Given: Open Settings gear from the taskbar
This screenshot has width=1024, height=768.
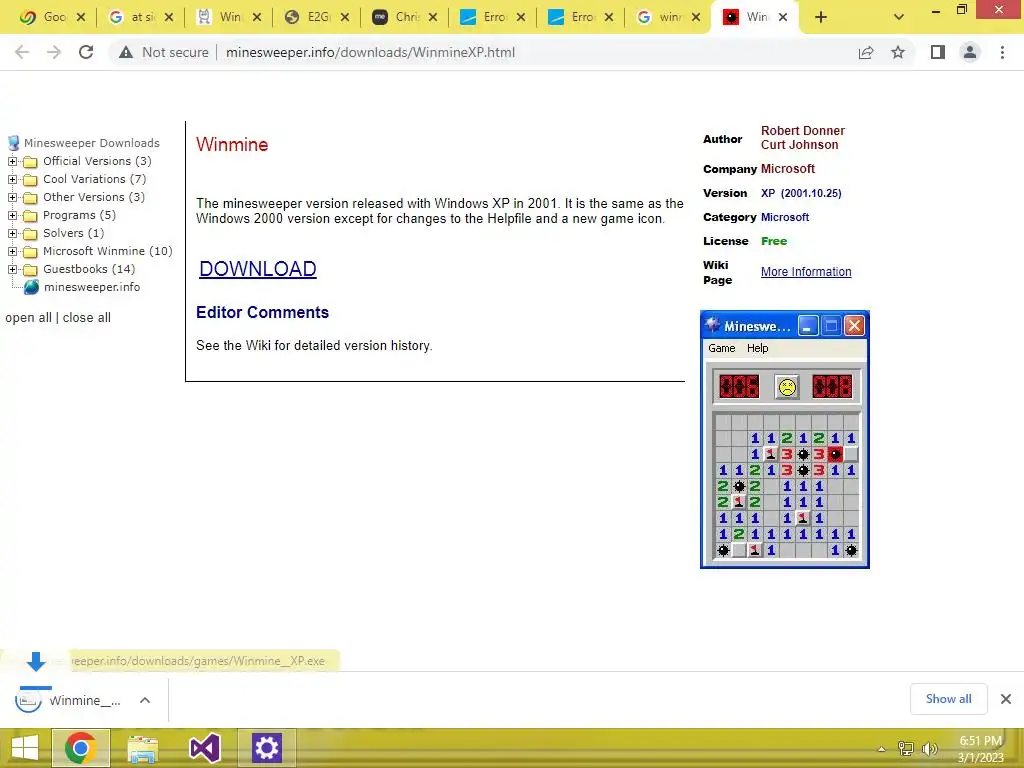Looking at the screenshot, I should pyautogui.click(x=266, y=748).
